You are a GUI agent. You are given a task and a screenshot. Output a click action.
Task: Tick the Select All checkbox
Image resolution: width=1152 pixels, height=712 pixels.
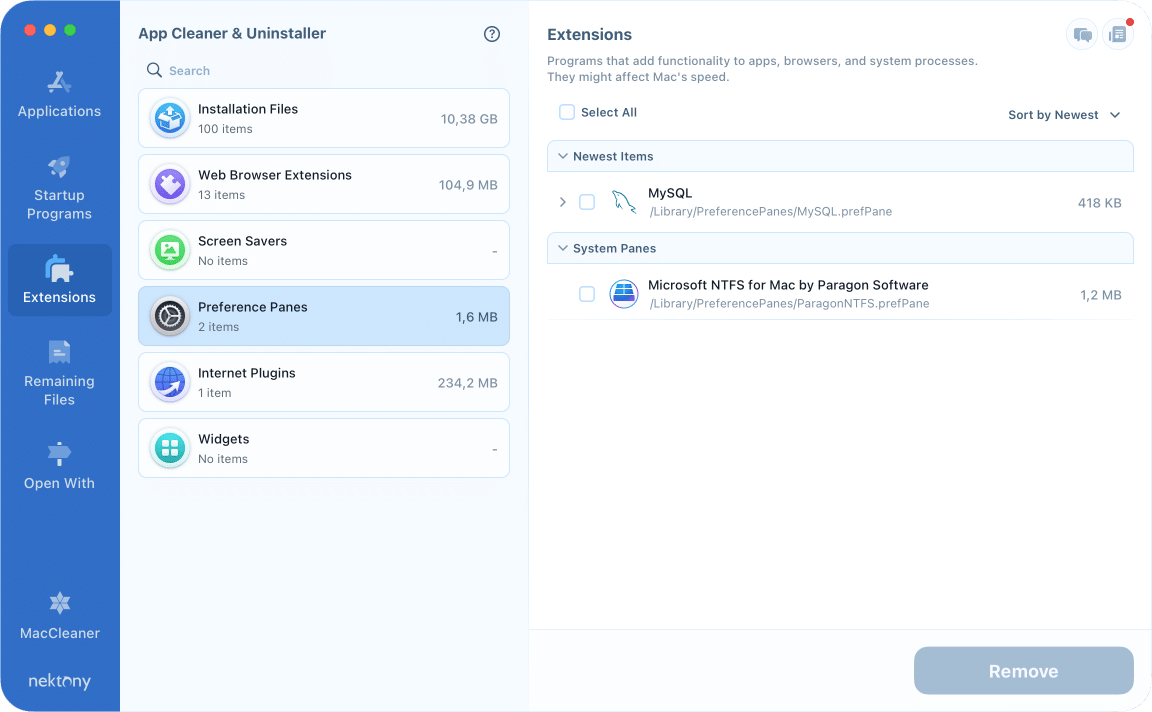567,112
